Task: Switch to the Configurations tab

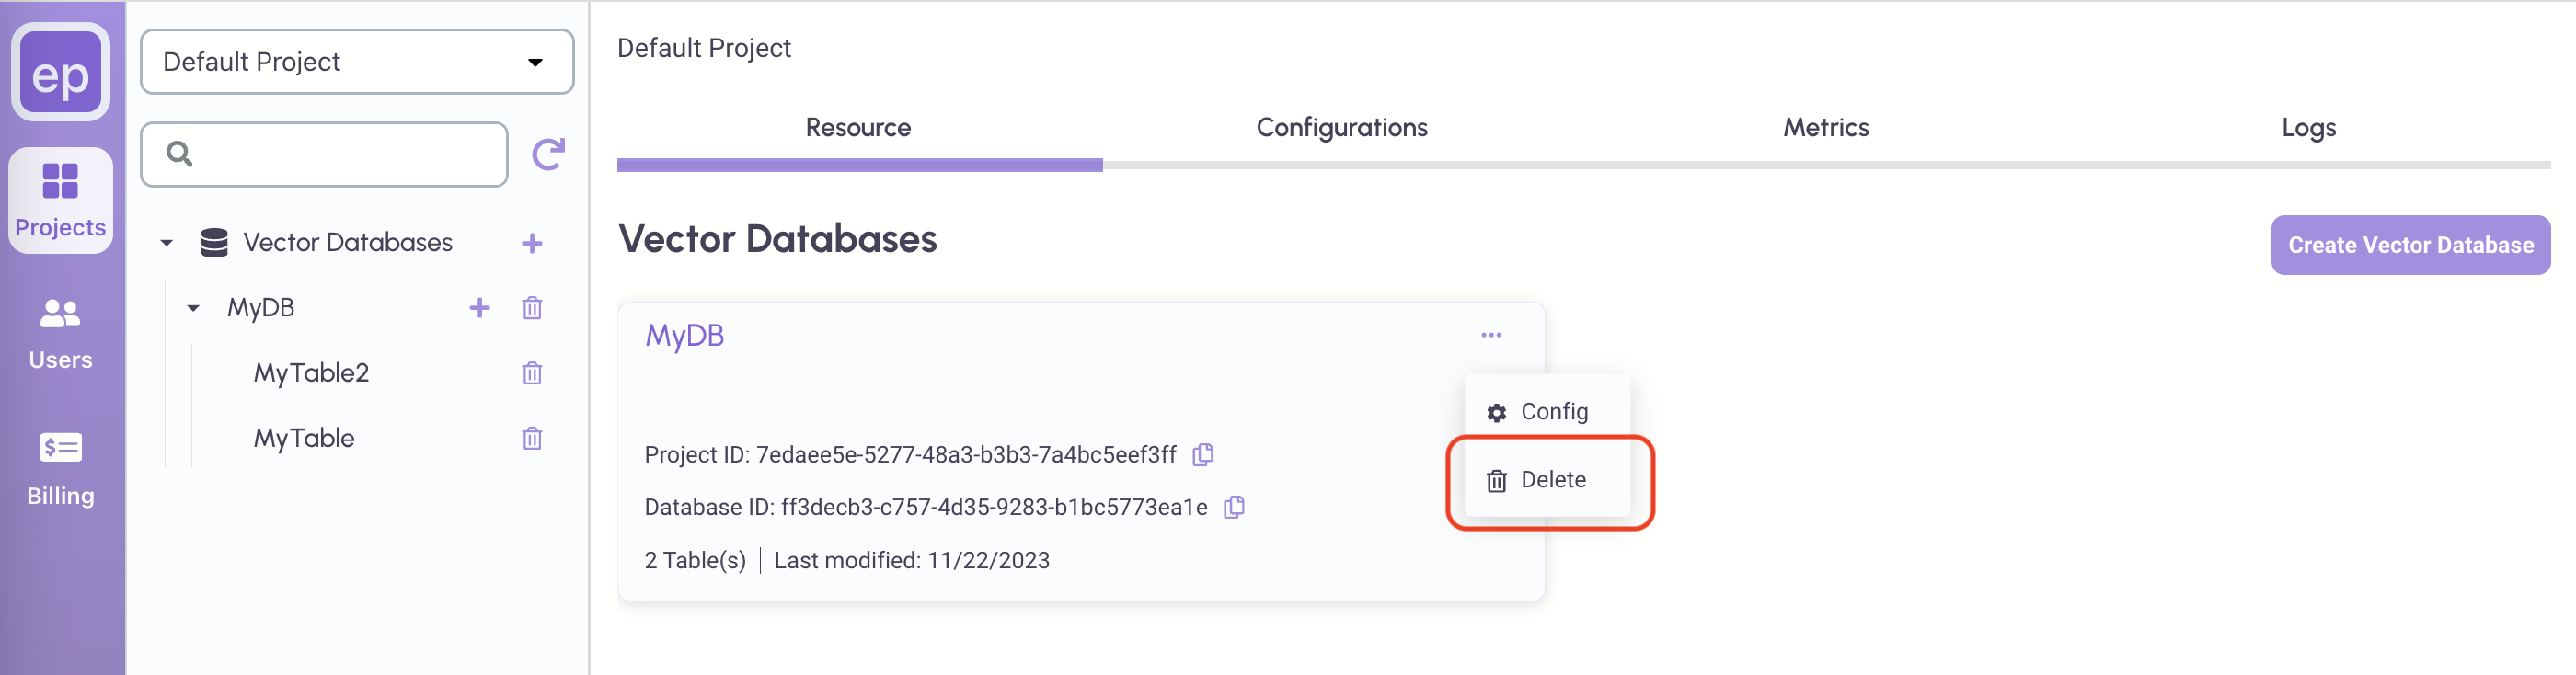Action: (x=1341, y=128)
